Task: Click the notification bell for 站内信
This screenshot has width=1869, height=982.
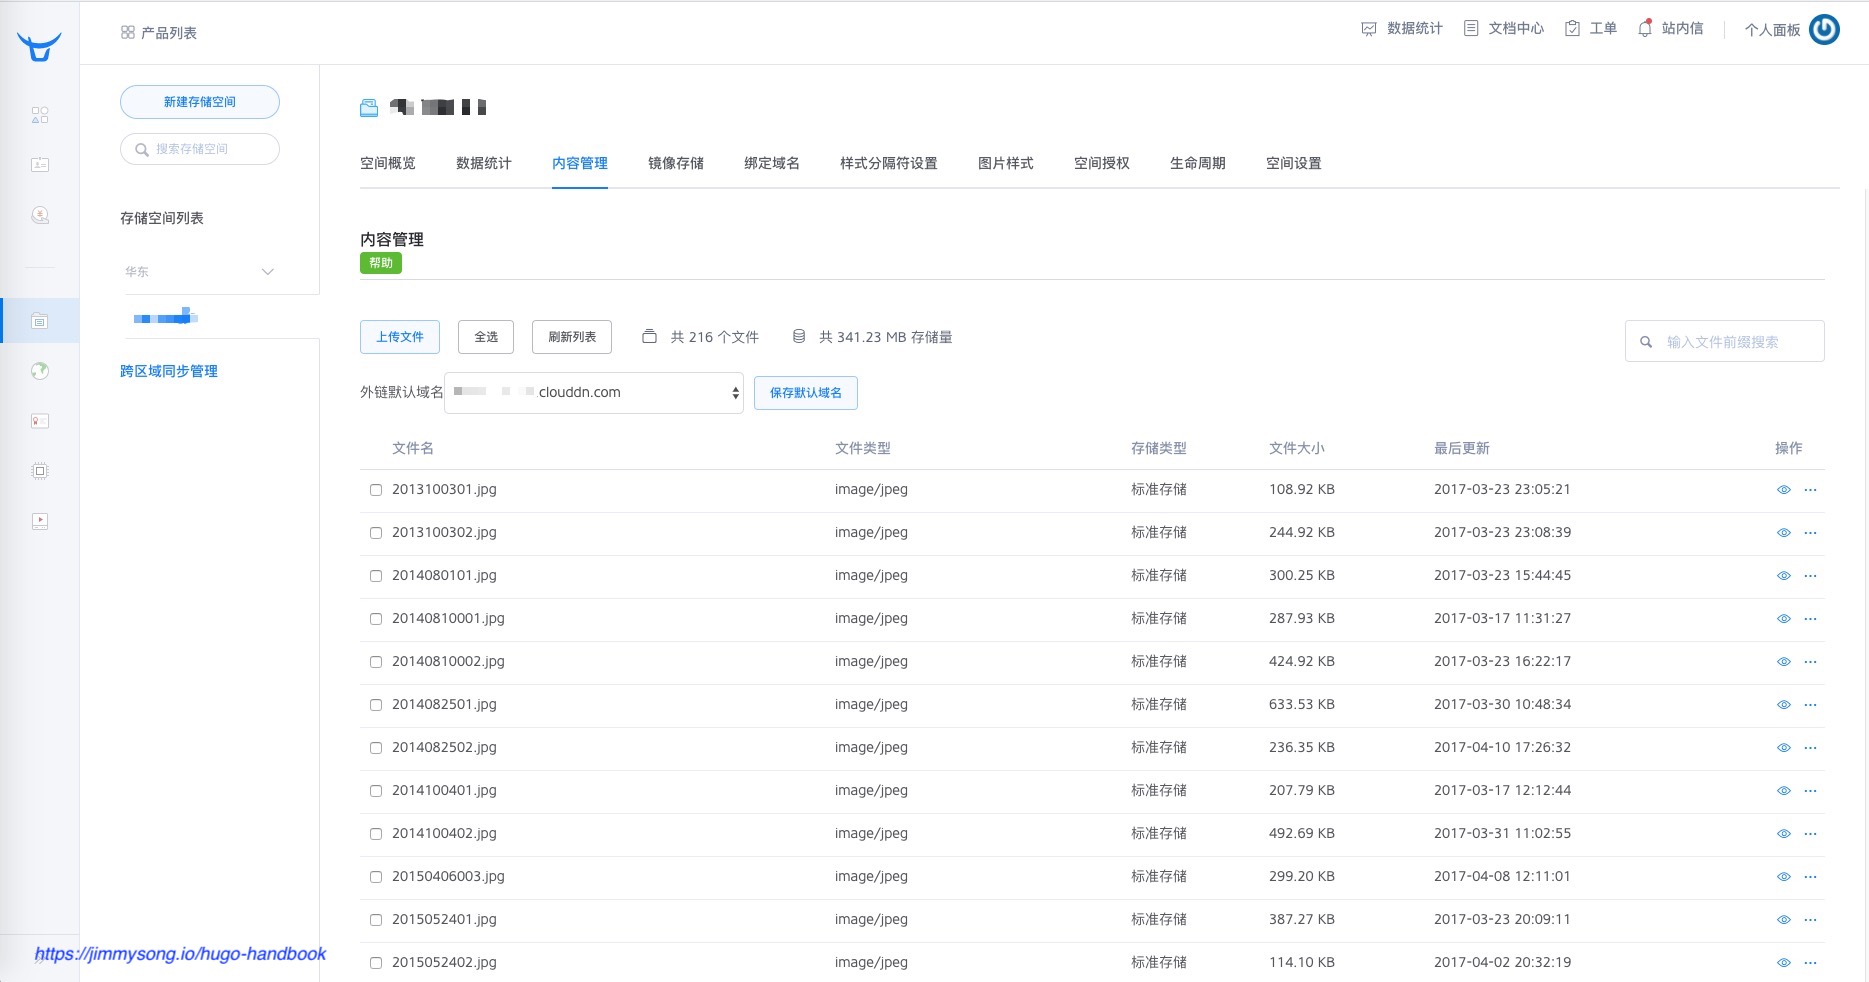Action: coord(1645,29)
